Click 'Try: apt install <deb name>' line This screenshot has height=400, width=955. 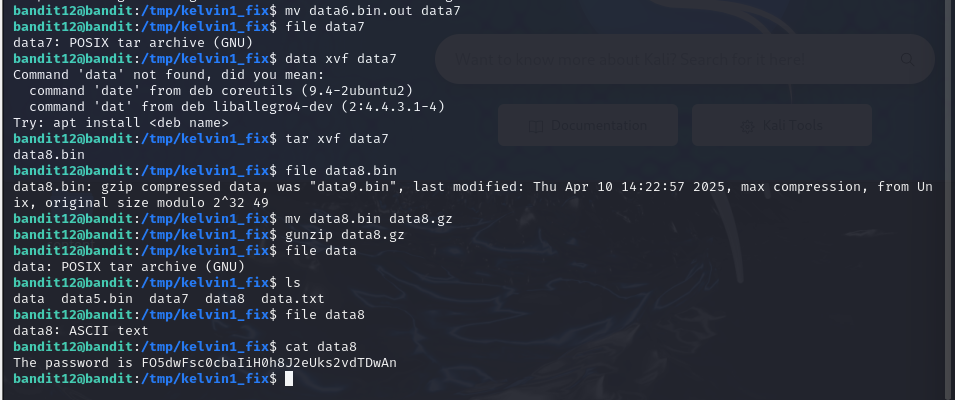(121, 123)
